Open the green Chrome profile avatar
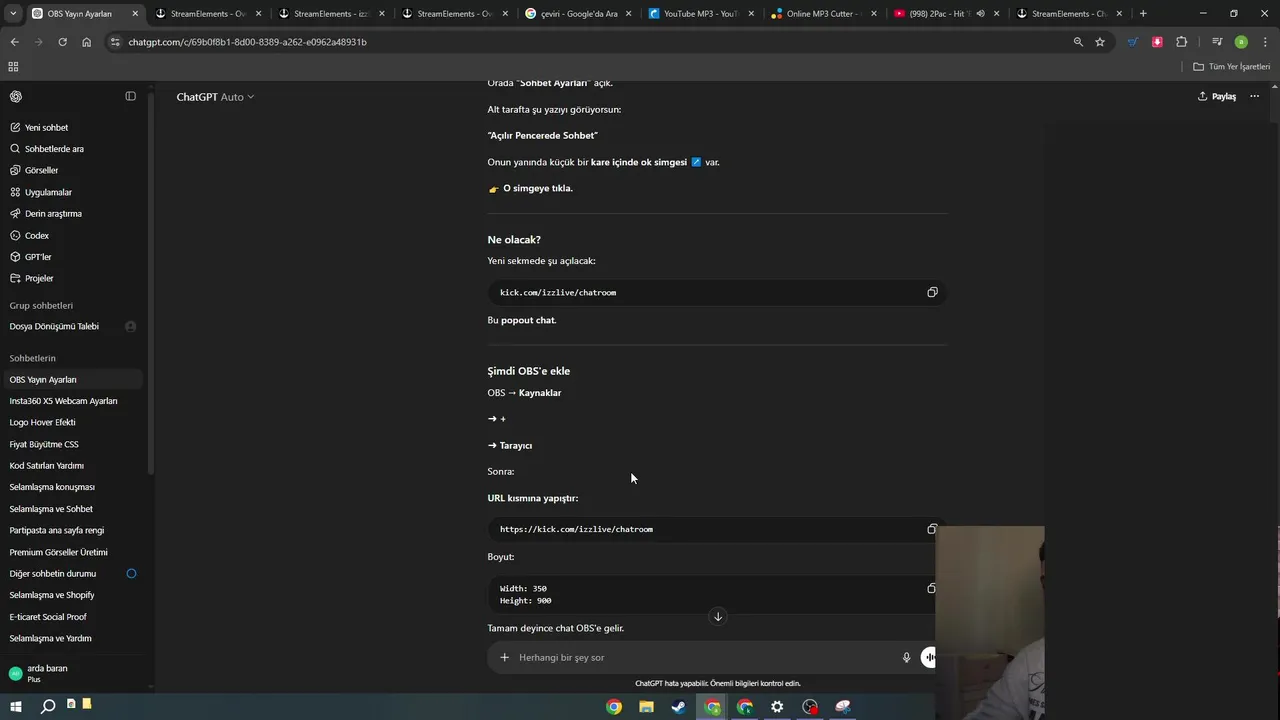 (x=1241, y=42)
